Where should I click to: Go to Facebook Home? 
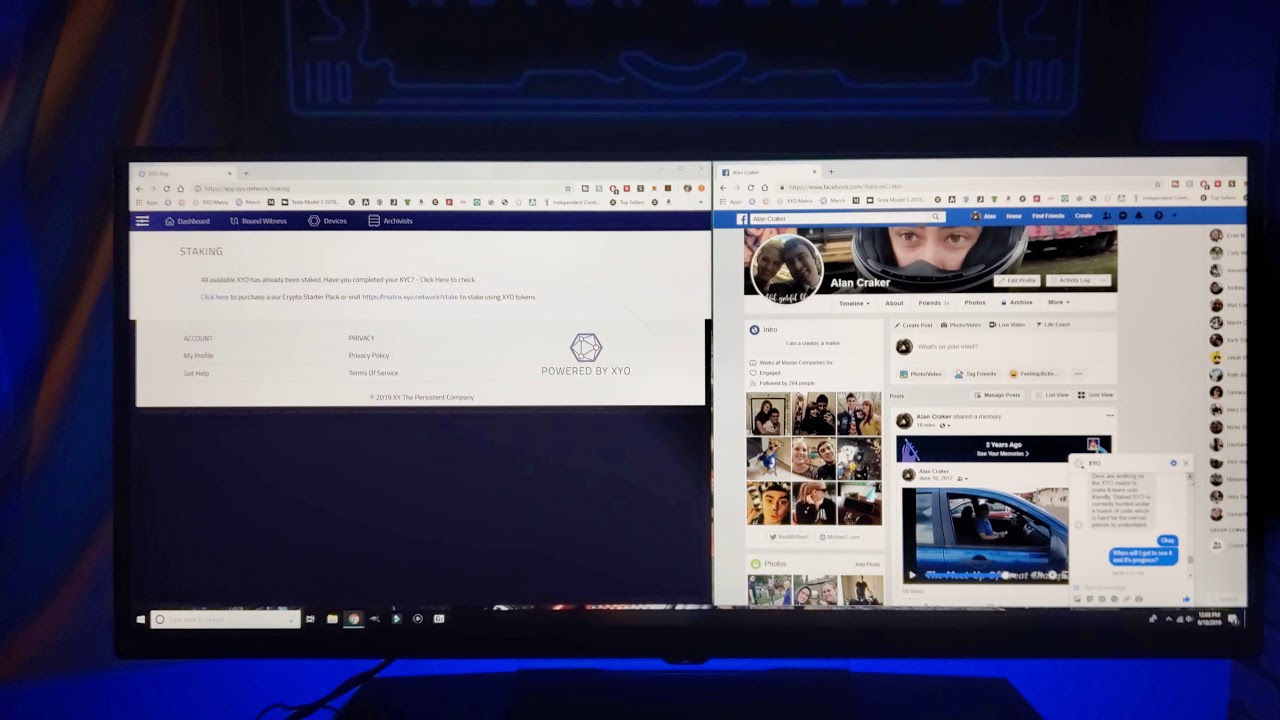pyautogui.click(x=1014, y=216)
